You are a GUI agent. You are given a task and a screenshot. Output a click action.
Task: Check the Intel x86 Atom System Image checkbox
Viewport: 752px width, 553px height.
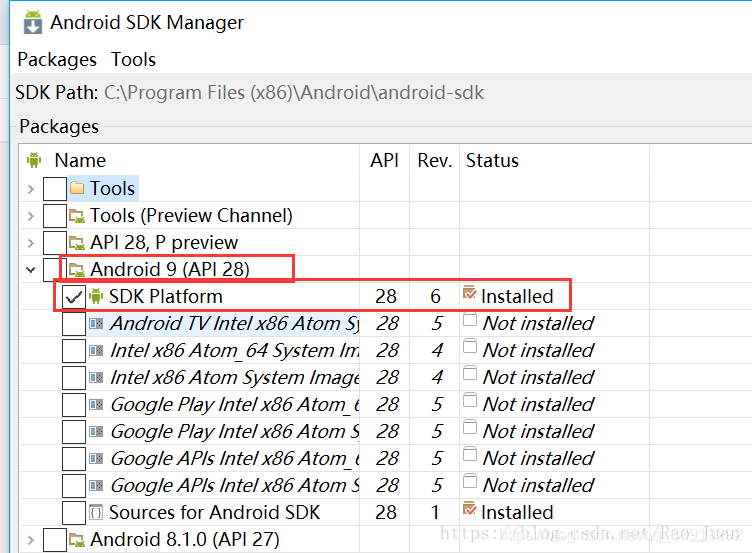[x=74, y=378]
